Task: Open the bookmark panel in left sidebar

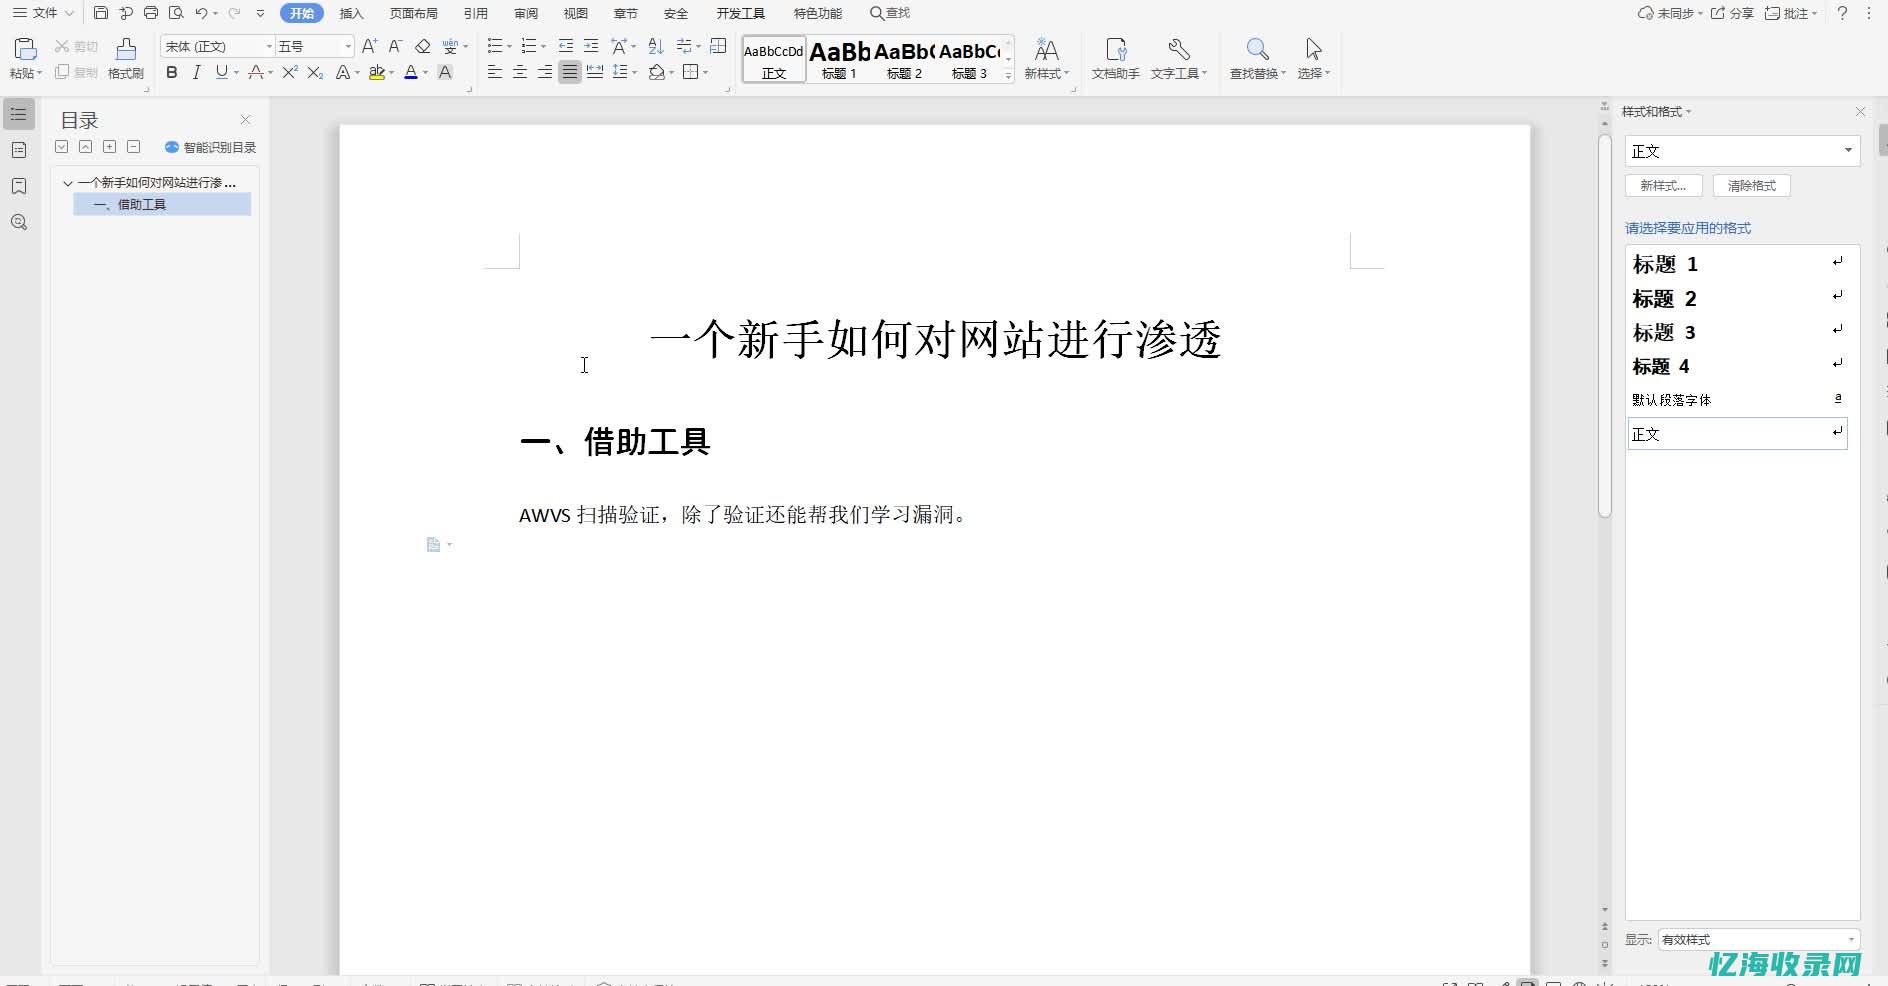Action: pos(18,186)
